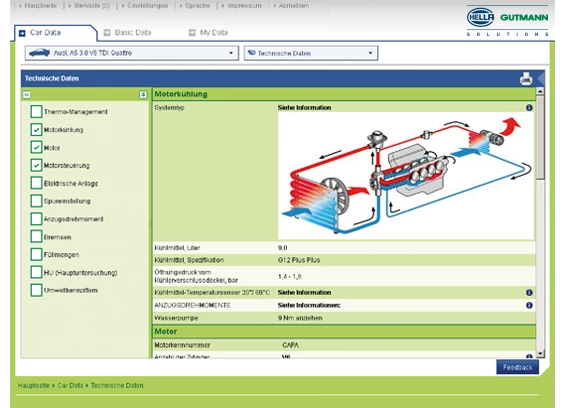Screen dimensions: 562x408
Task: Switch to the Basic Data tab
Action: pyautogui.click(x=128, y=33)
